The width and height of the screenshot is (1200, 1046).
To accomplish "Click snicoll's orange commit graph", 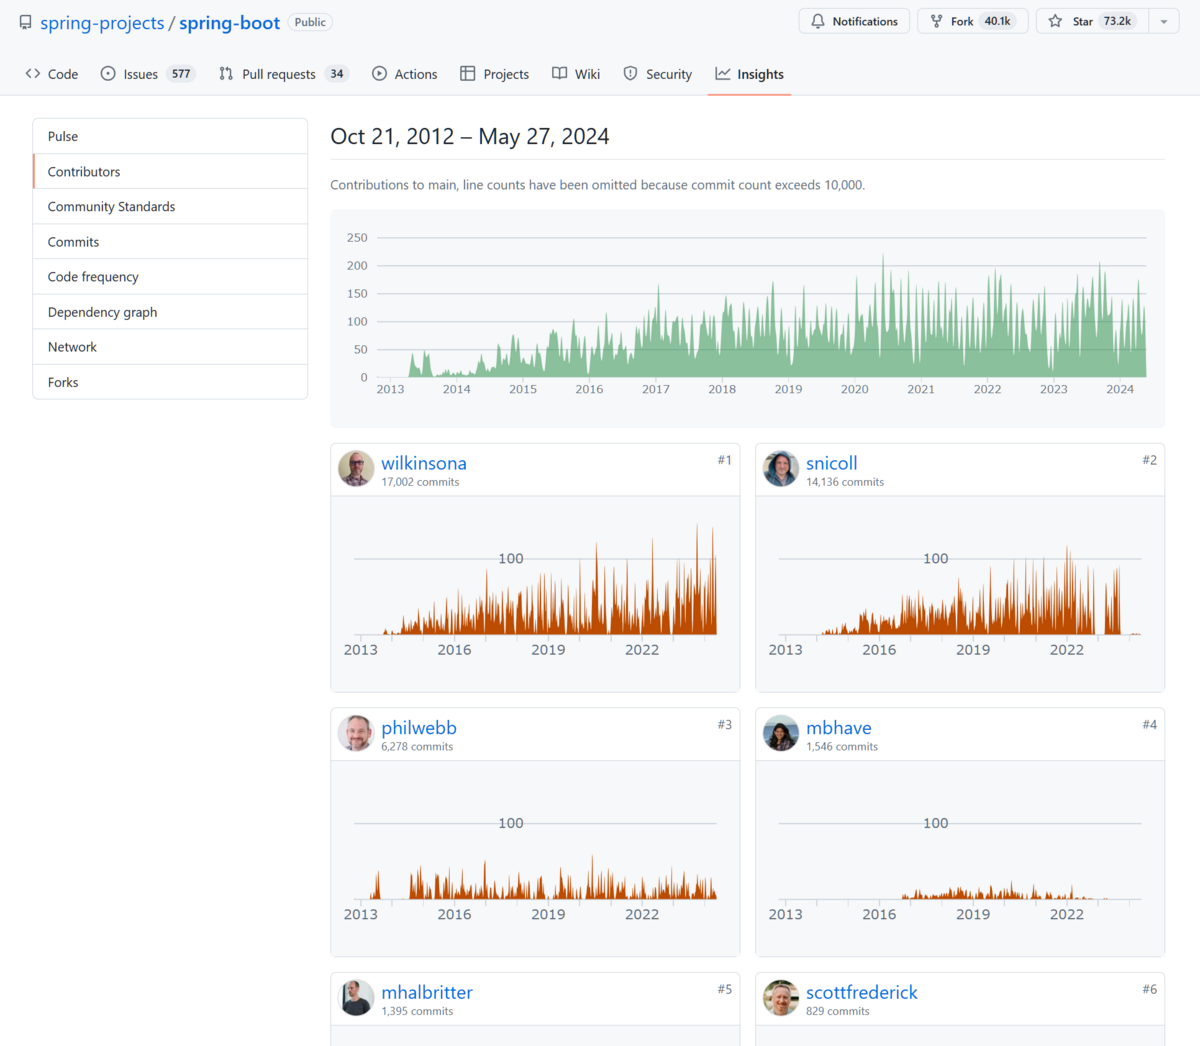I will tap(960, 592).
